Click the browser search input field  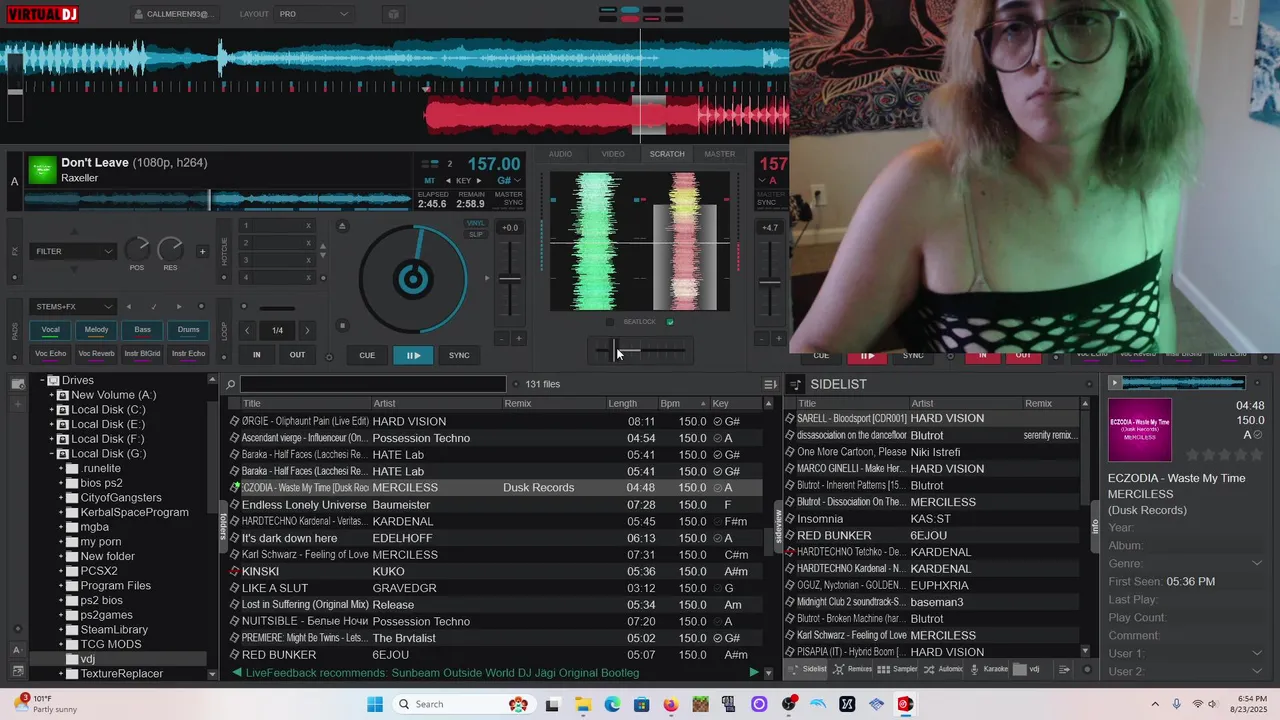tap(373, 384)
